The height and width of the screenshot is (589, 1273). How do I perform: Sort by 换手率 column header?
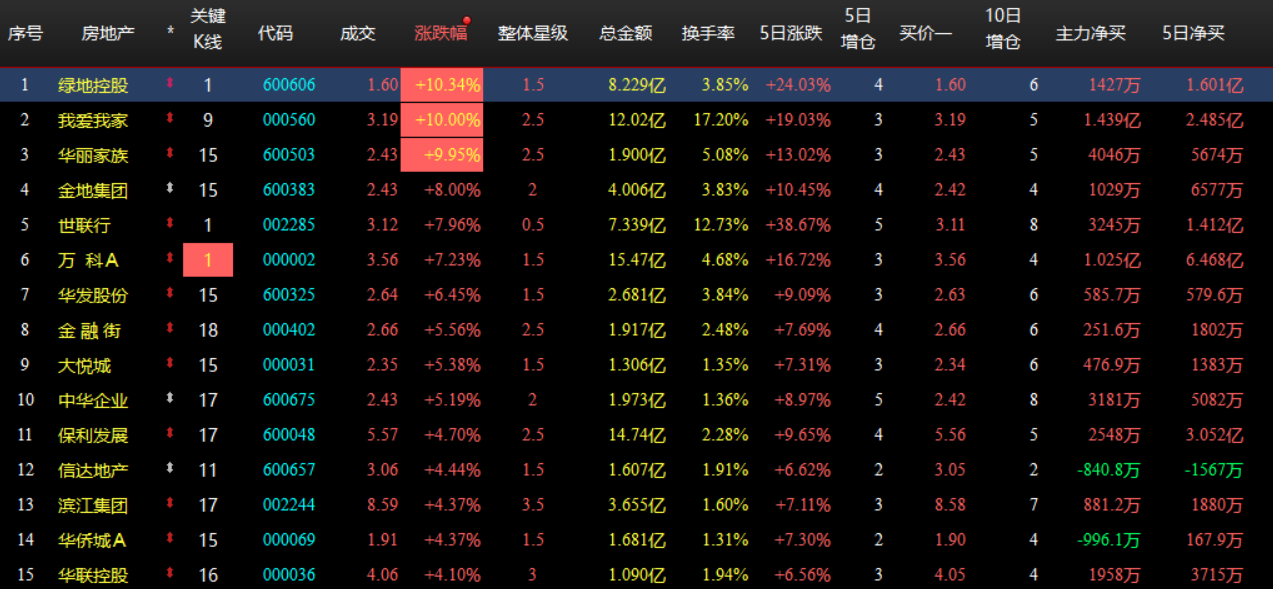(708, 33)
